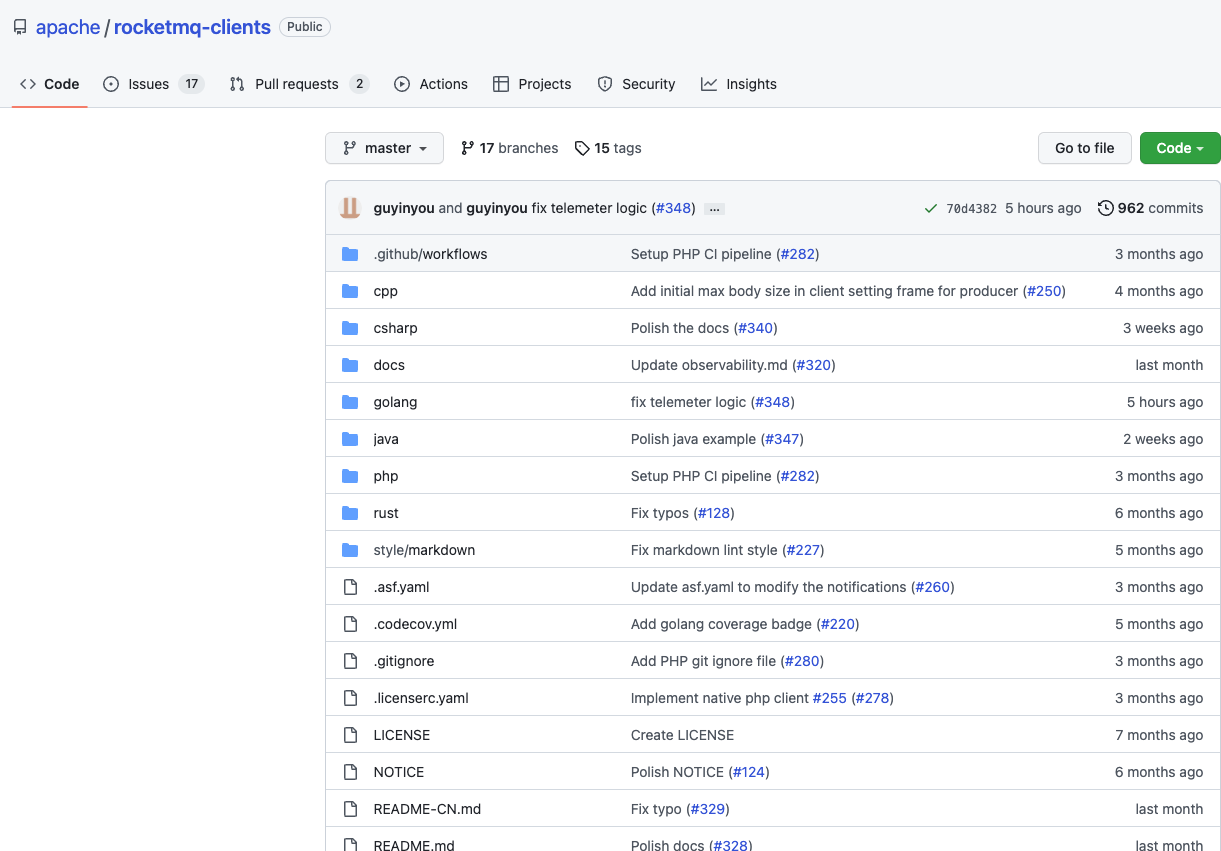
Task: Open the green Code dropdown button
Action: click(1180, 148)
